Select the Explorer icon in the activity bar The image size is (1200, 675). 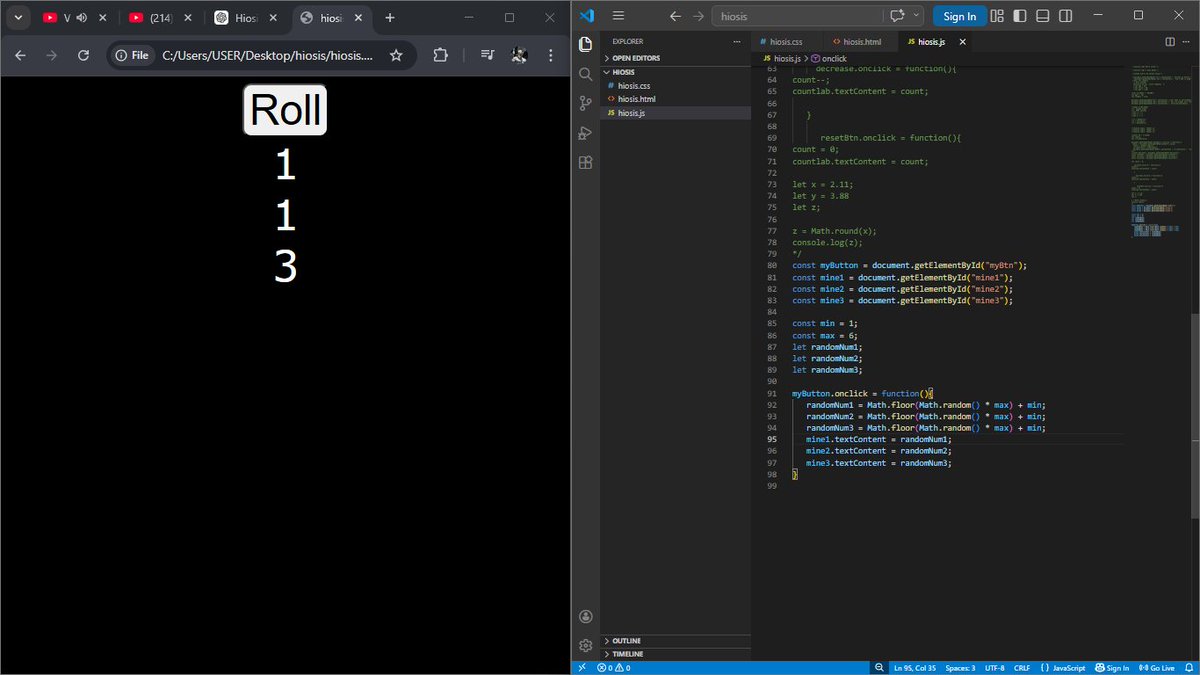[x=586, y=43]
